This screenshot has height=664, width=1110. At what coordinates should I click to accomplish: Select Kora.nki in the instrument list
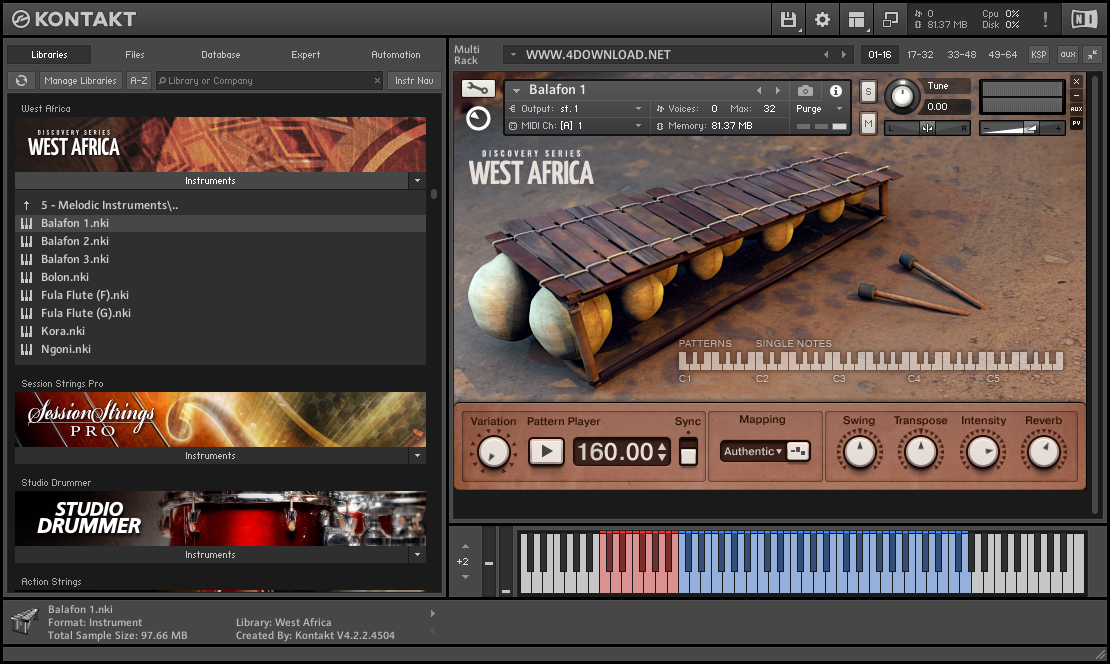(63, 331)
